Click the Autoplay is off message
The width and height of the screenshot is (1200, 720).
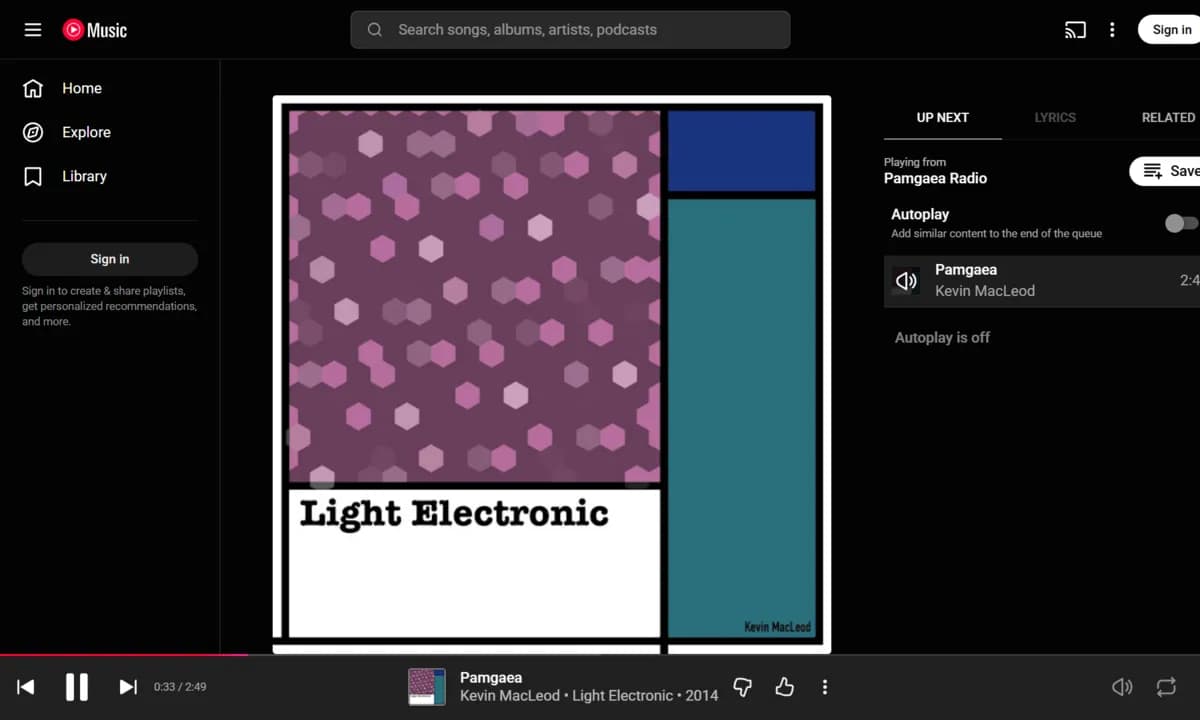(x=942, y=338)
